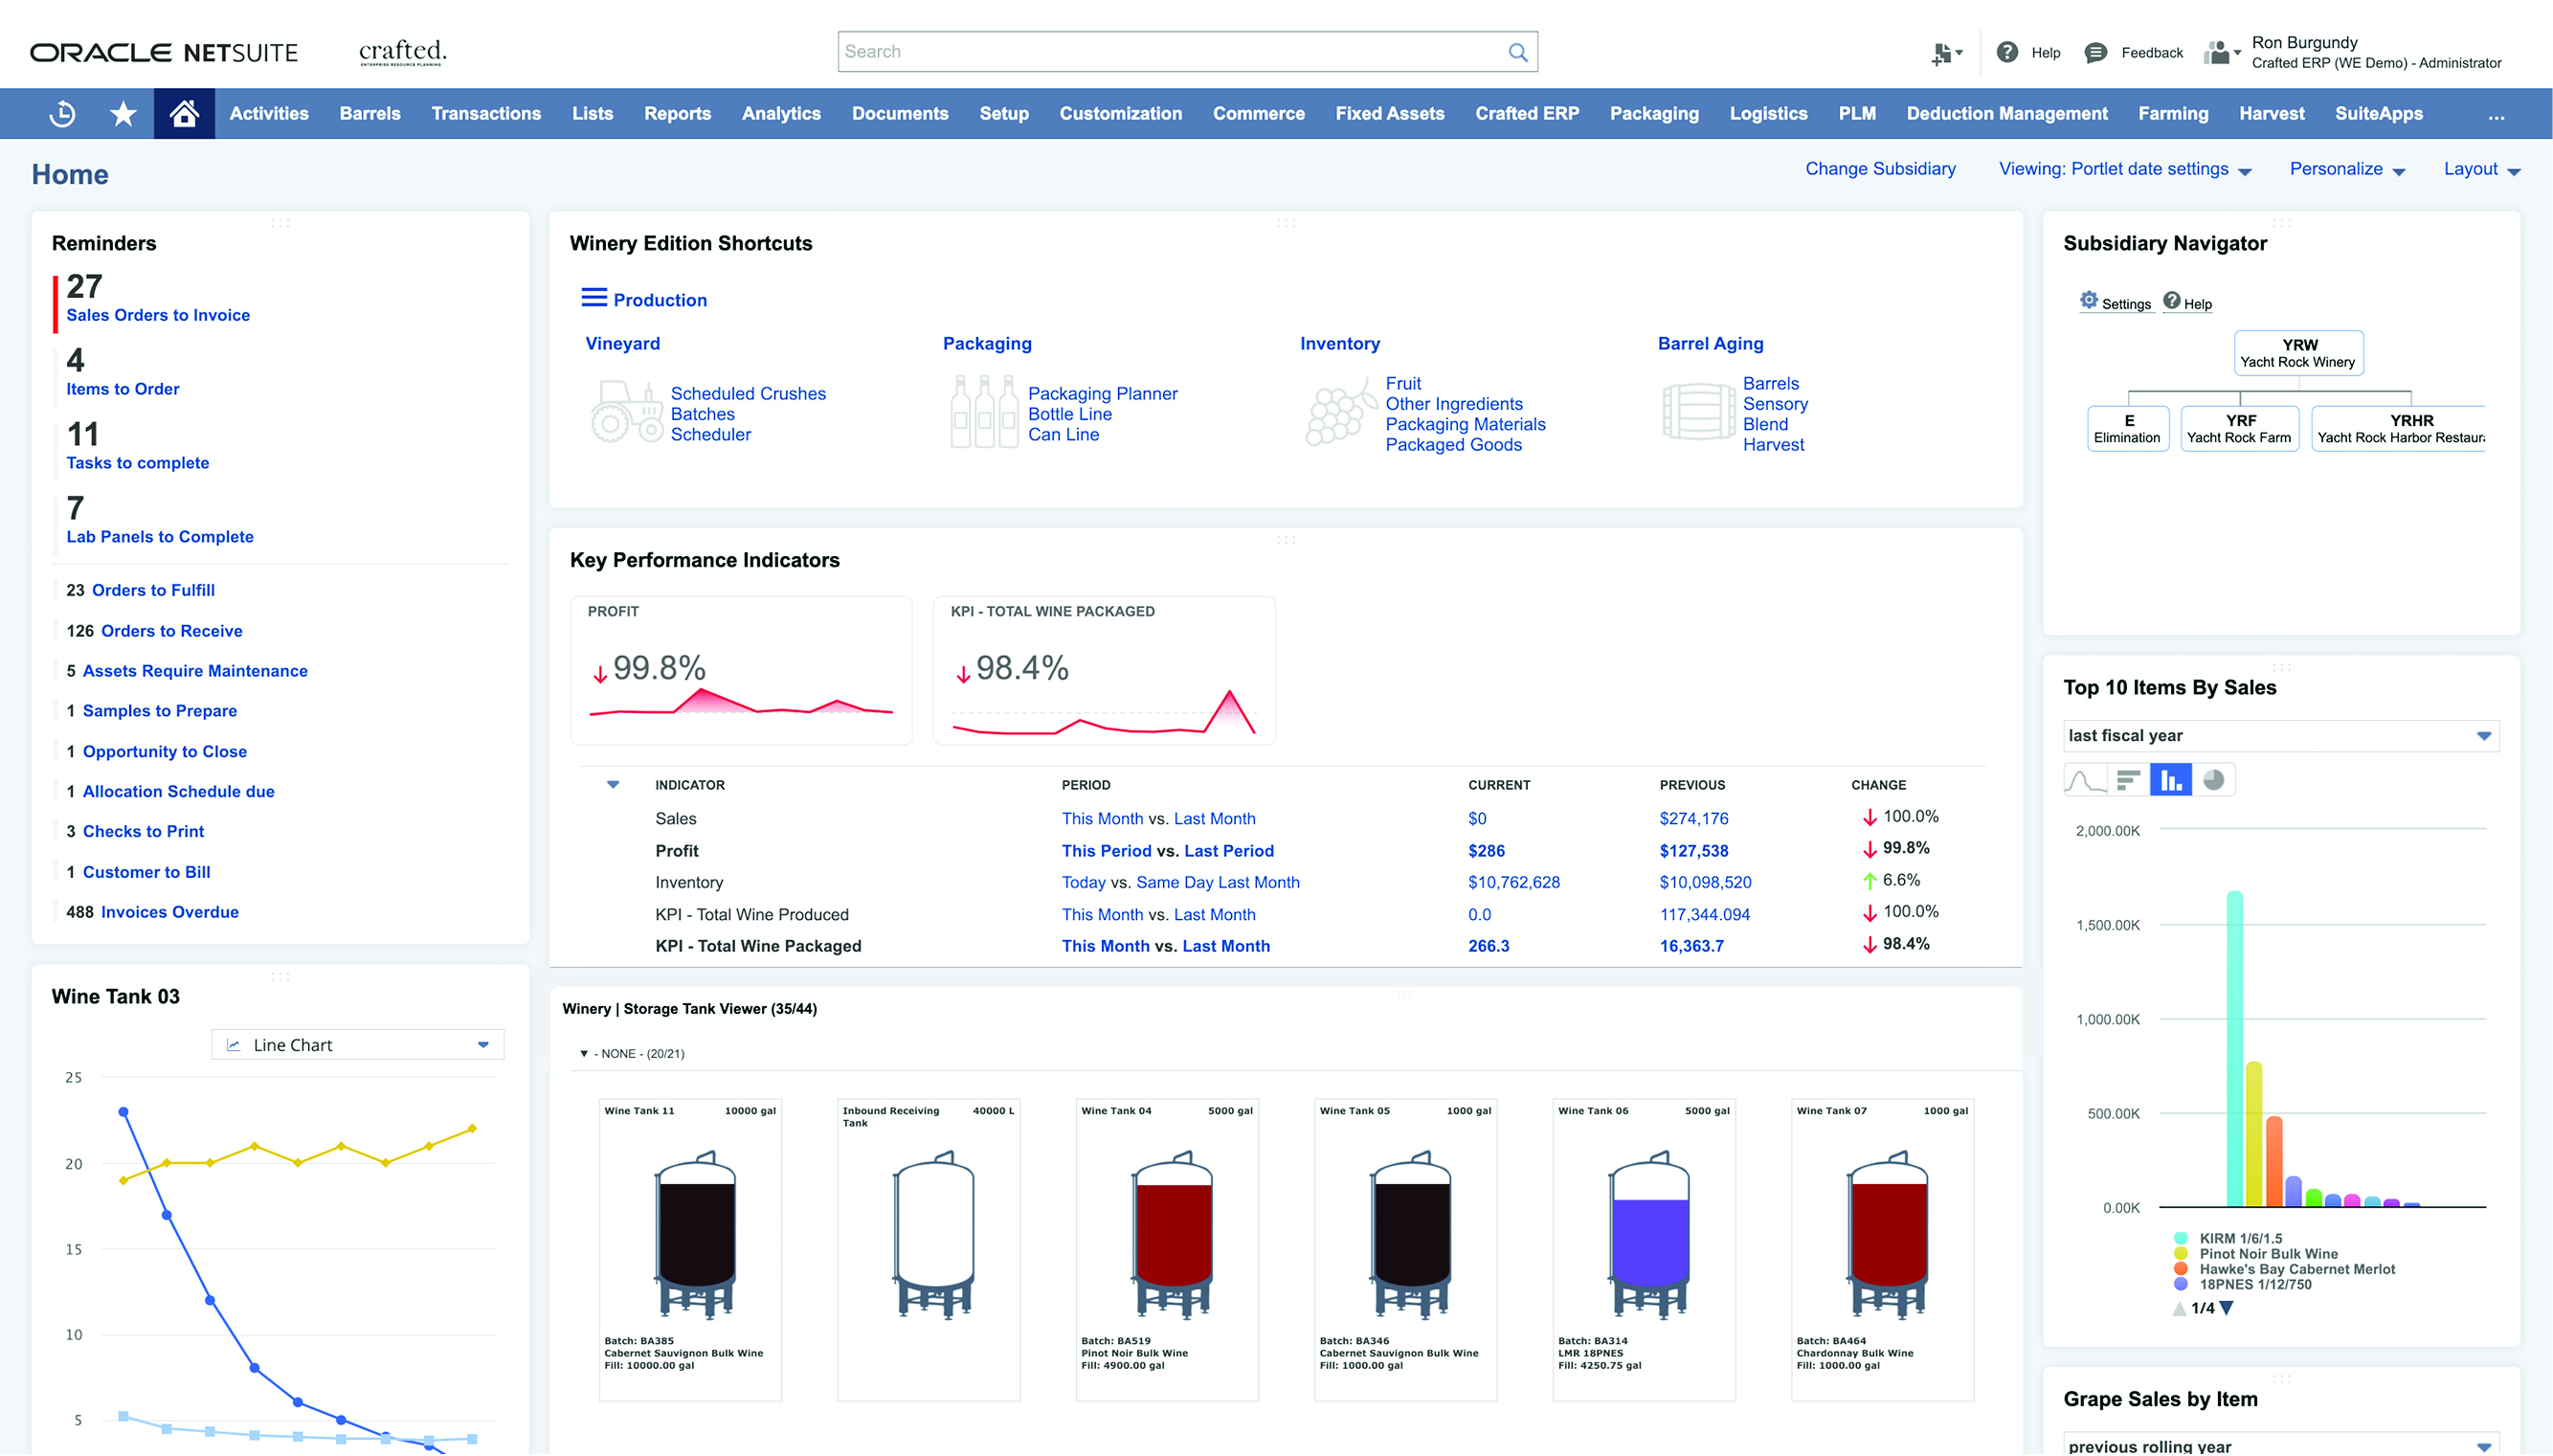This screenshot has height=1456, width=2553.
Task: Open the Create New icon in header
Action: coord(1946,53)
